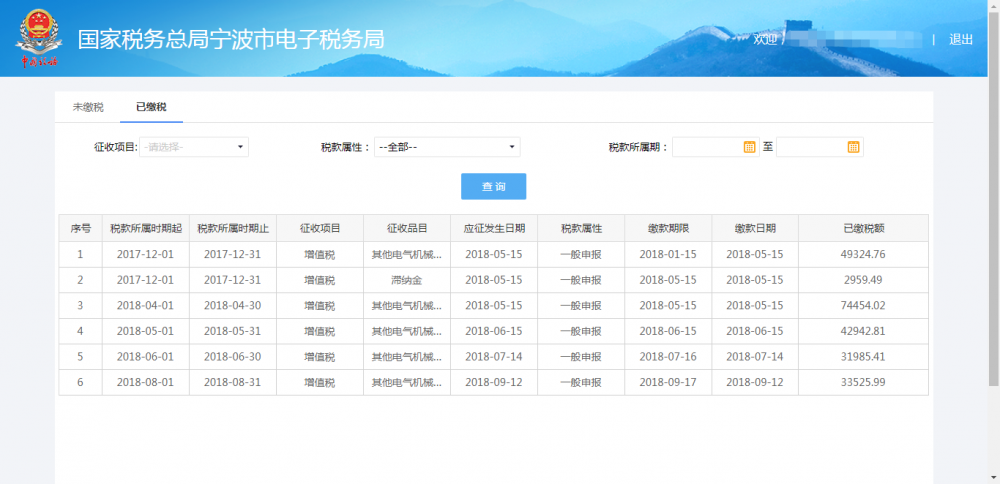Select amount cell 31985.41
This screenshot has height=484, width=1000.
coord(863,356)
